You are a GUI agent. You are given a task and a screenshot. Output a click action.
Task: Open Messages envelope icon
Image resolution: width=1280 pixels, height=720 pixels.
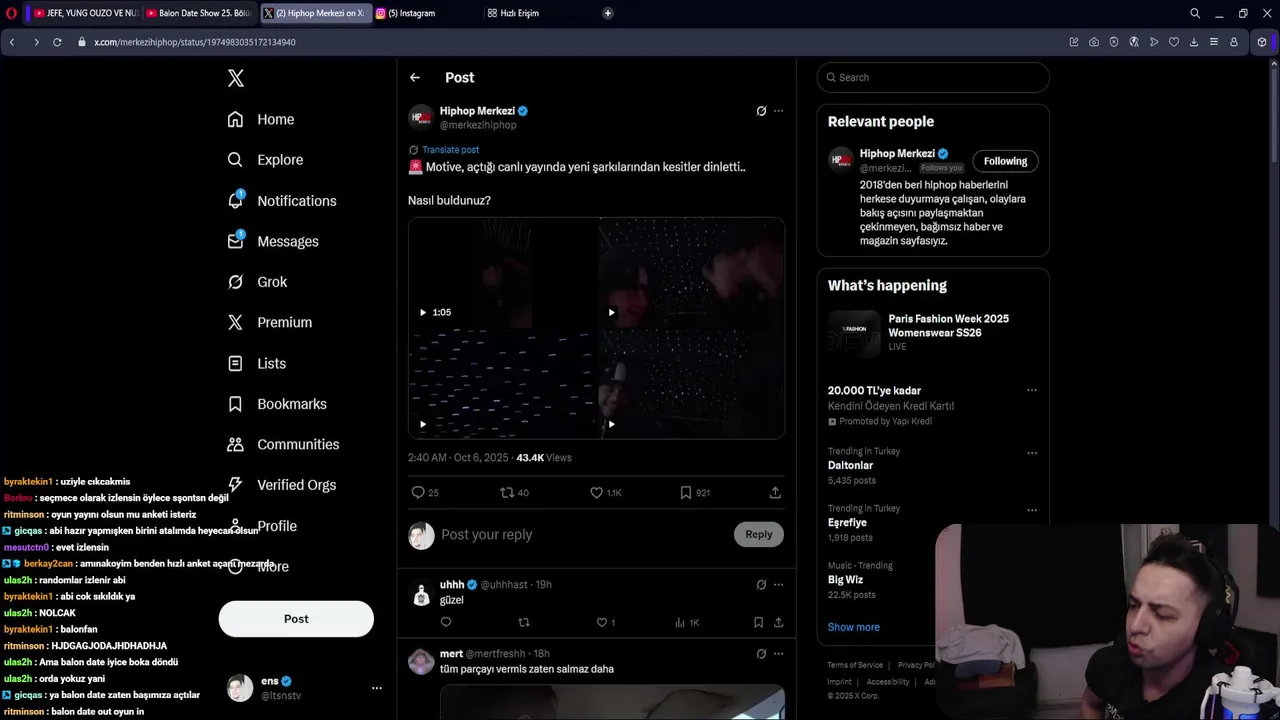273,241
